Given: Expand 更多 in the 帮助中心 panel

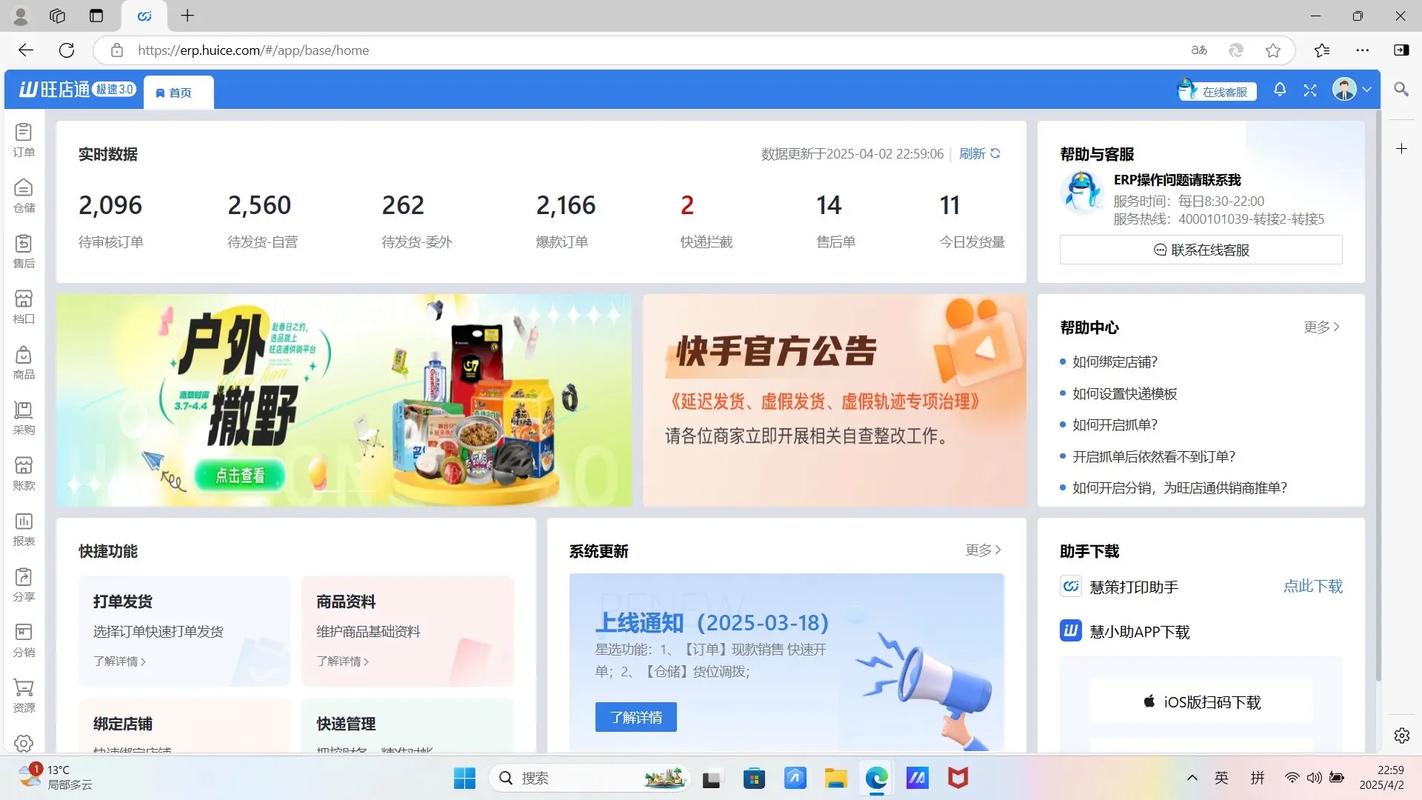Looking at the screenshot, I should (1322, 327).
